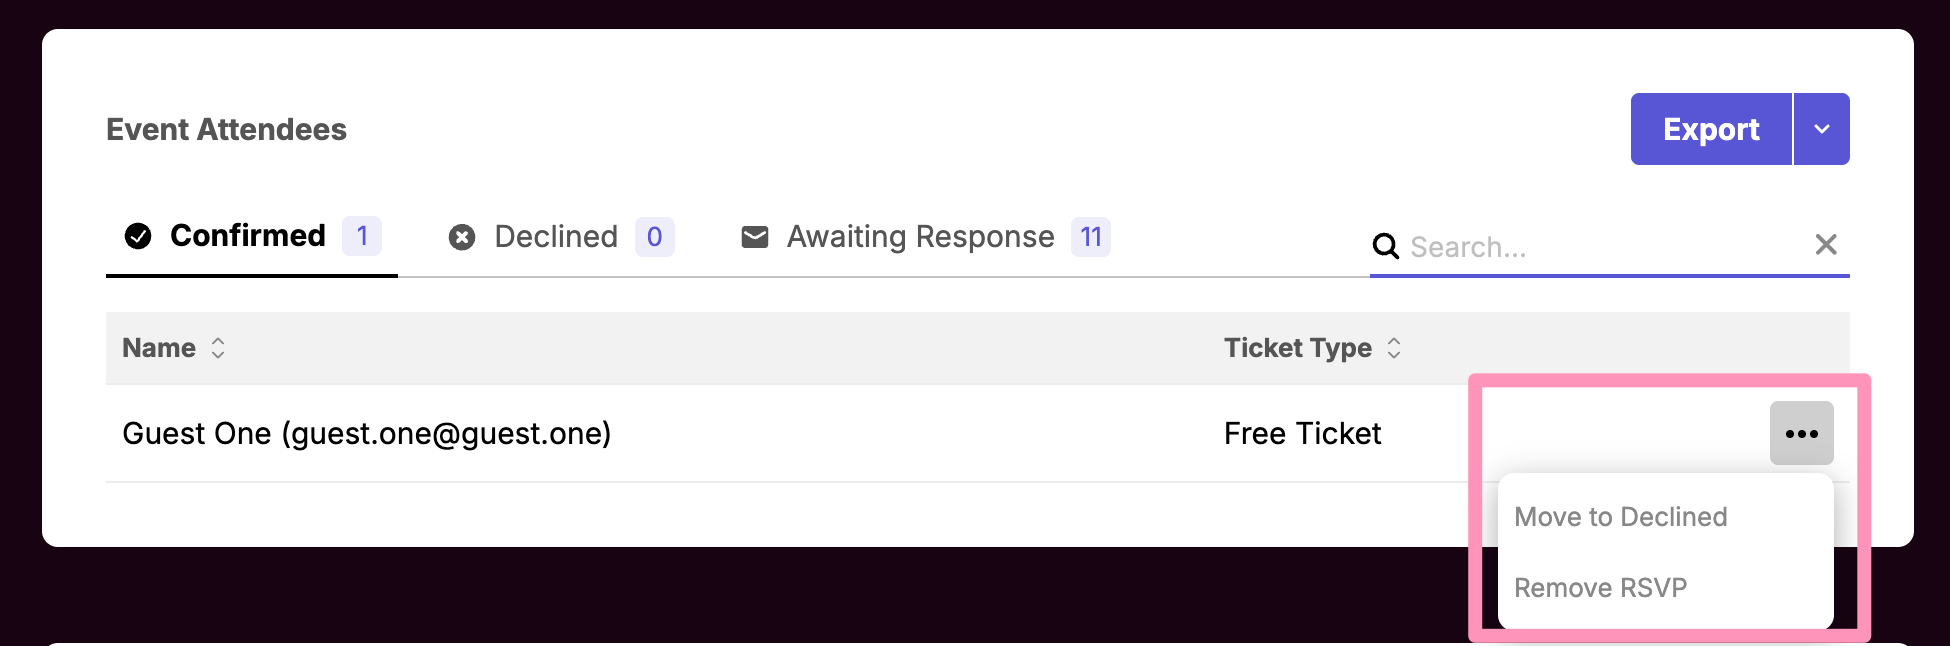Select Move to Declined from menu
This screenshot has width=1950, height=646.
[x=1620, y=517]
